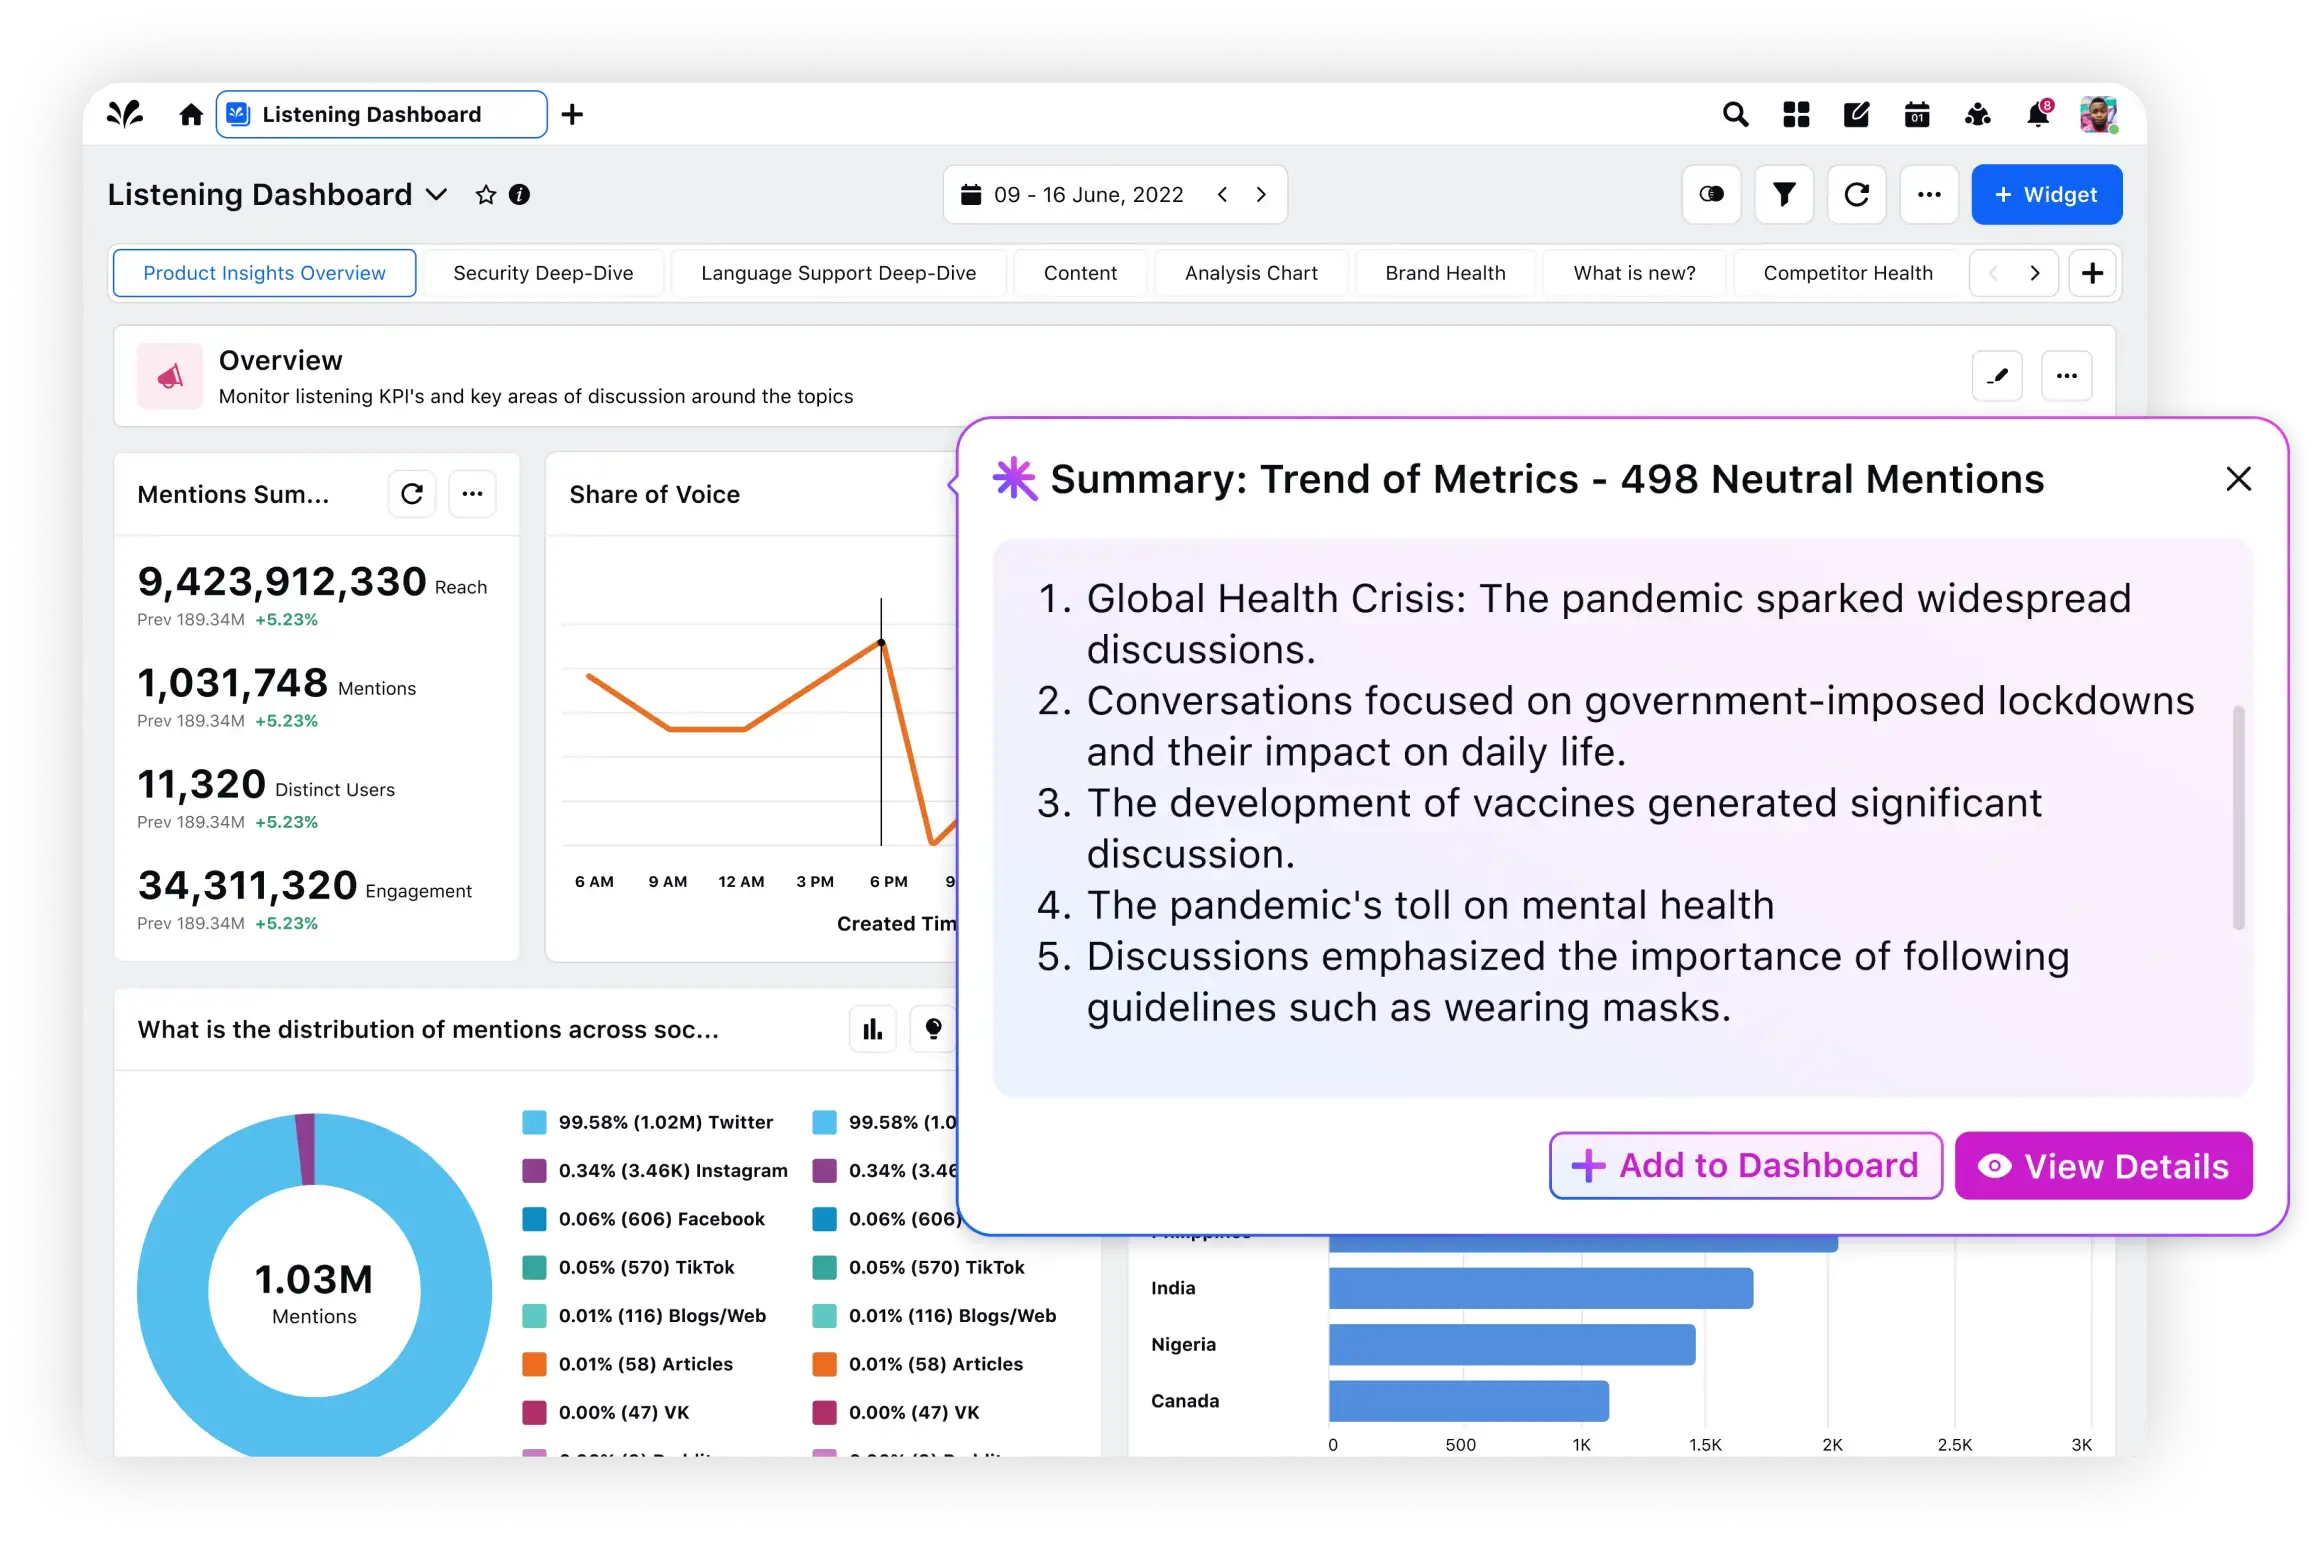Click the View Details button

[x=2103, y=1166]
